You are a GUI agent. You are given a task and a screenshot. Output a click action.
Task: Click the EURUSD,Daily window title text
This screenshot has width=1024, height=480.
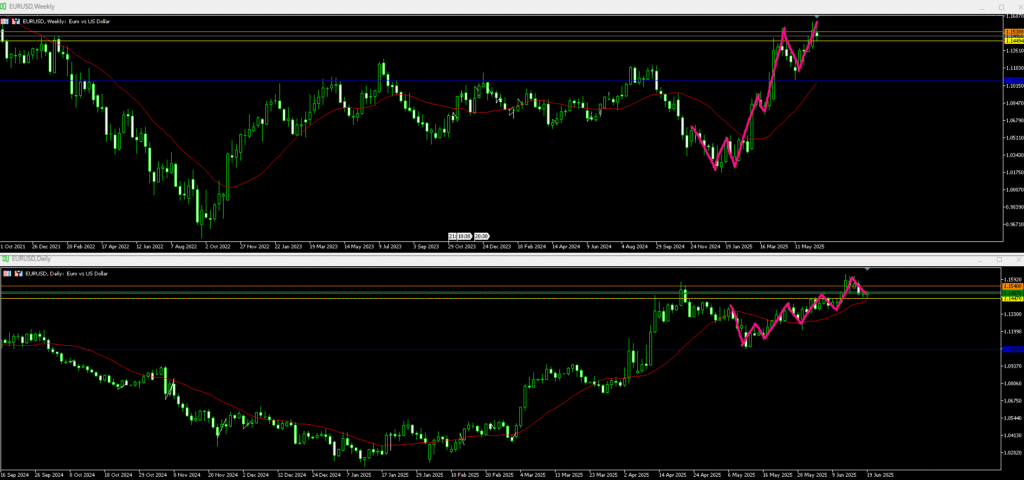pyautogui.click(x=29, y=259)
